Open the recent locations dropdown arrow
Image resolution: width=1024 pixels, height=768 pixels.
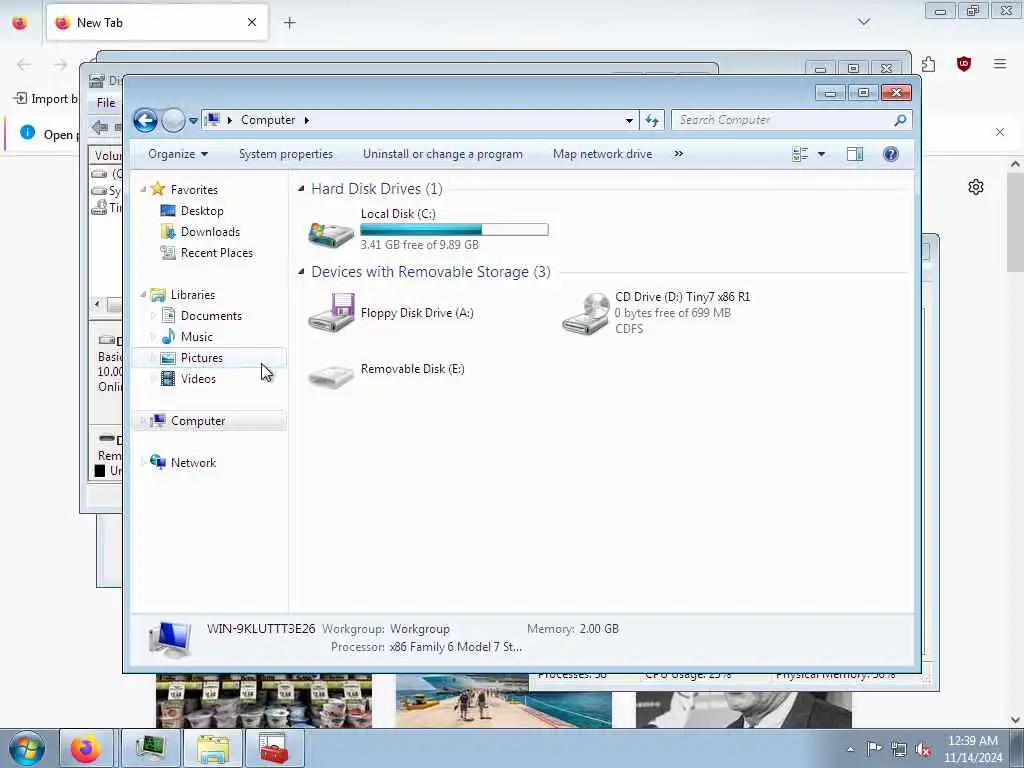(193, 120)
